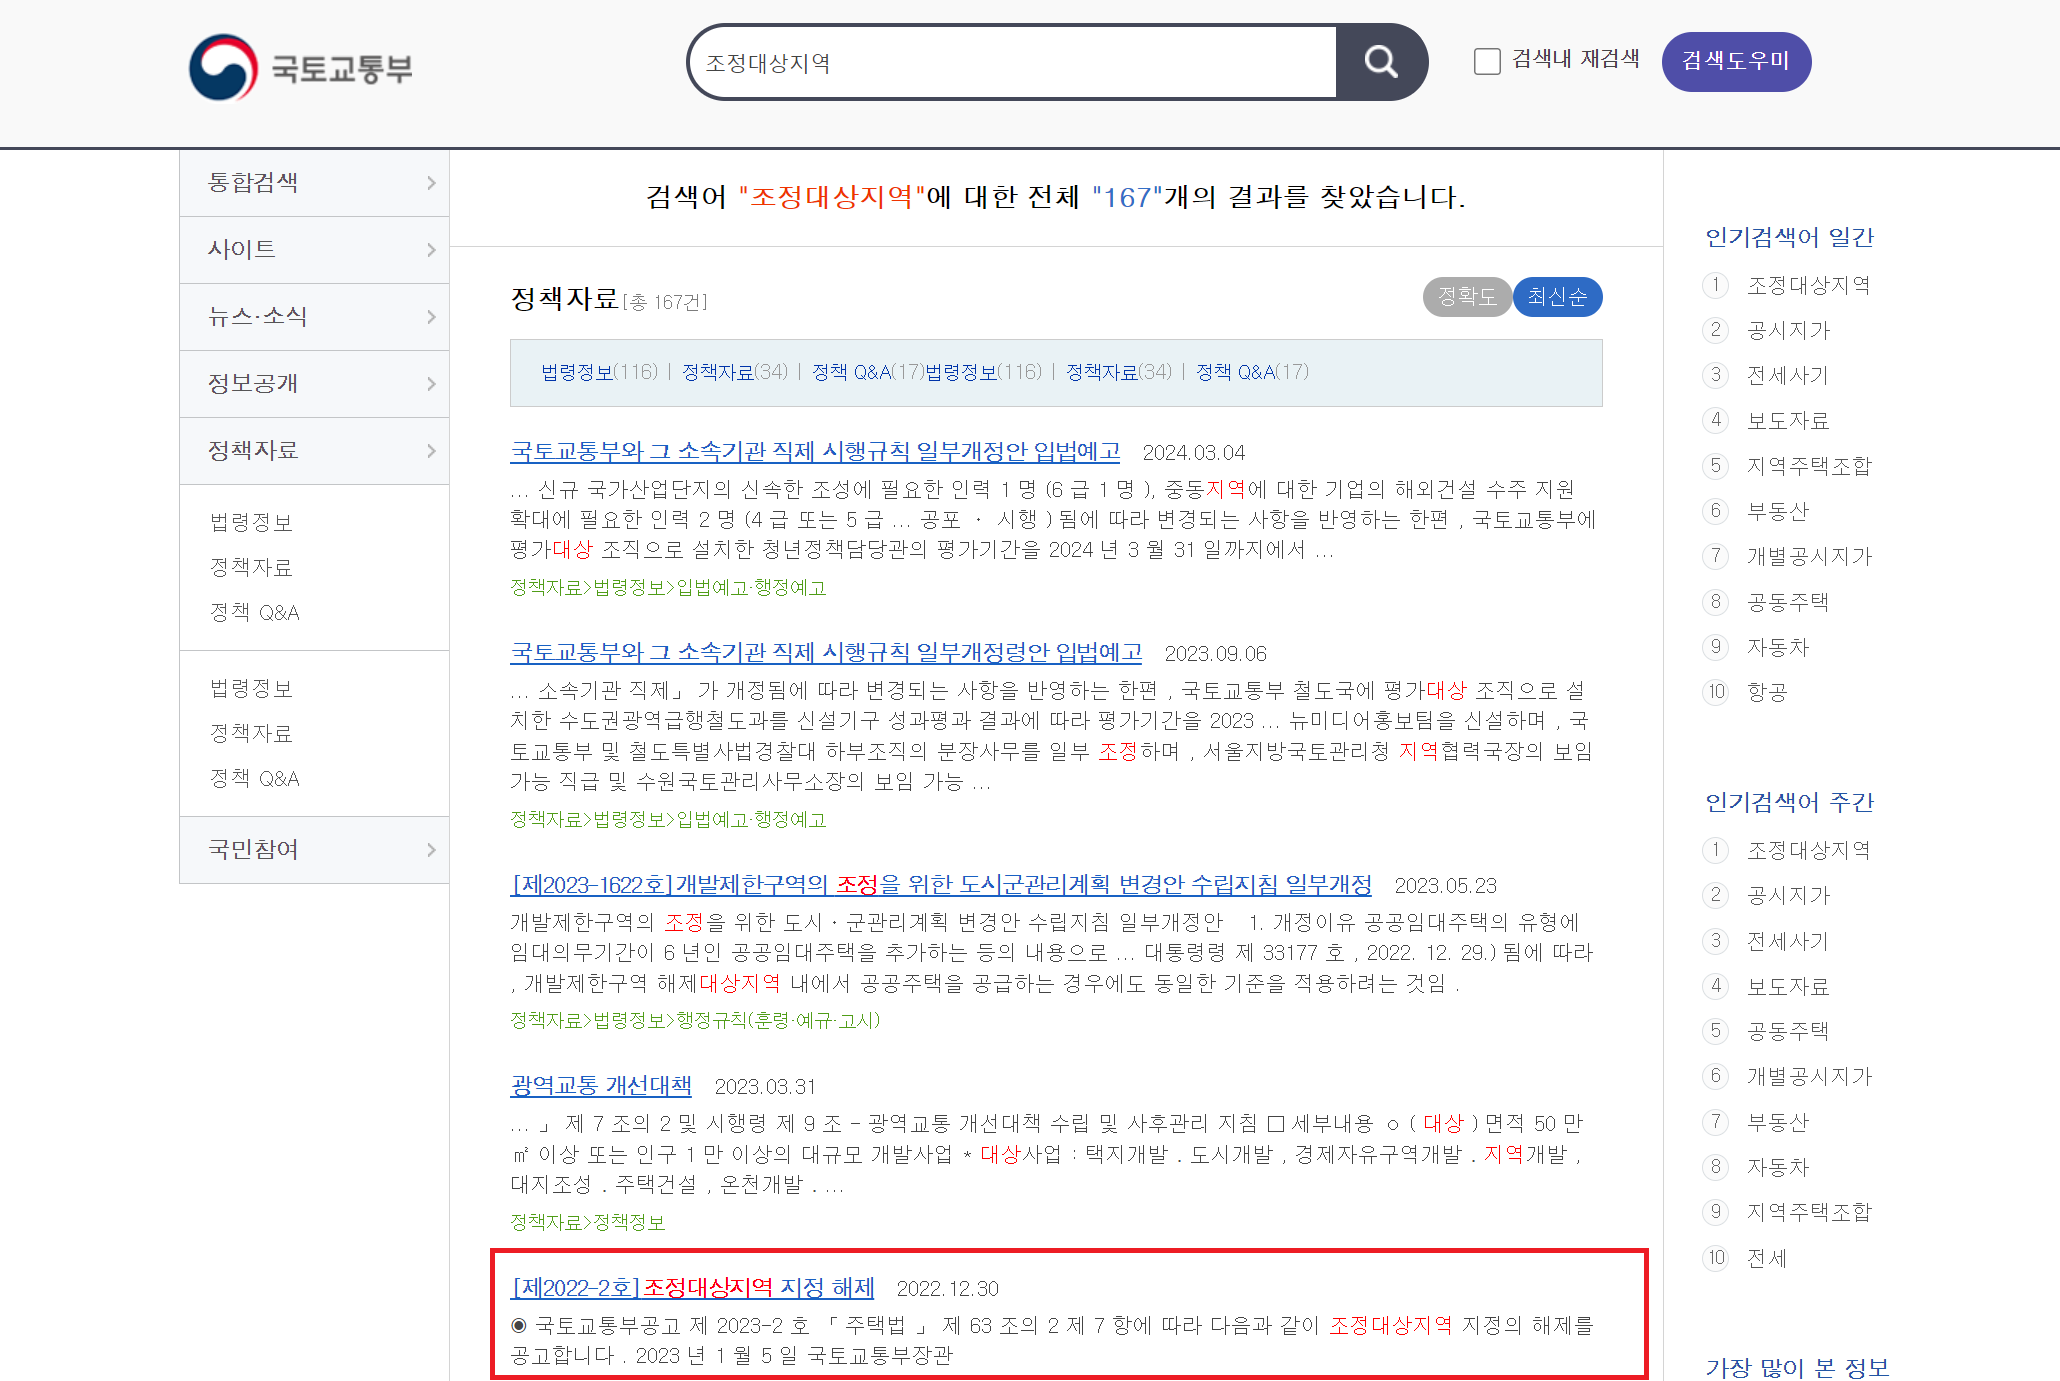Enable 검색내 재검색 checkbox
The height and width of the screenshot is (1381, 2060).
pos(1487,61)
